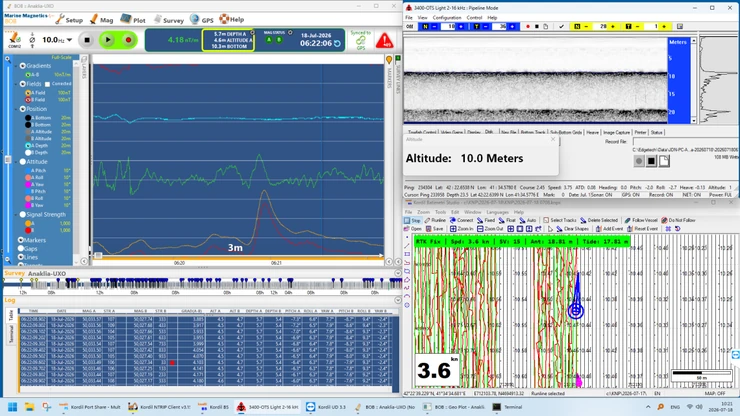Click the Zoom In tool in Bathymetry Studio
740x416 pixels.
[461, 229]
